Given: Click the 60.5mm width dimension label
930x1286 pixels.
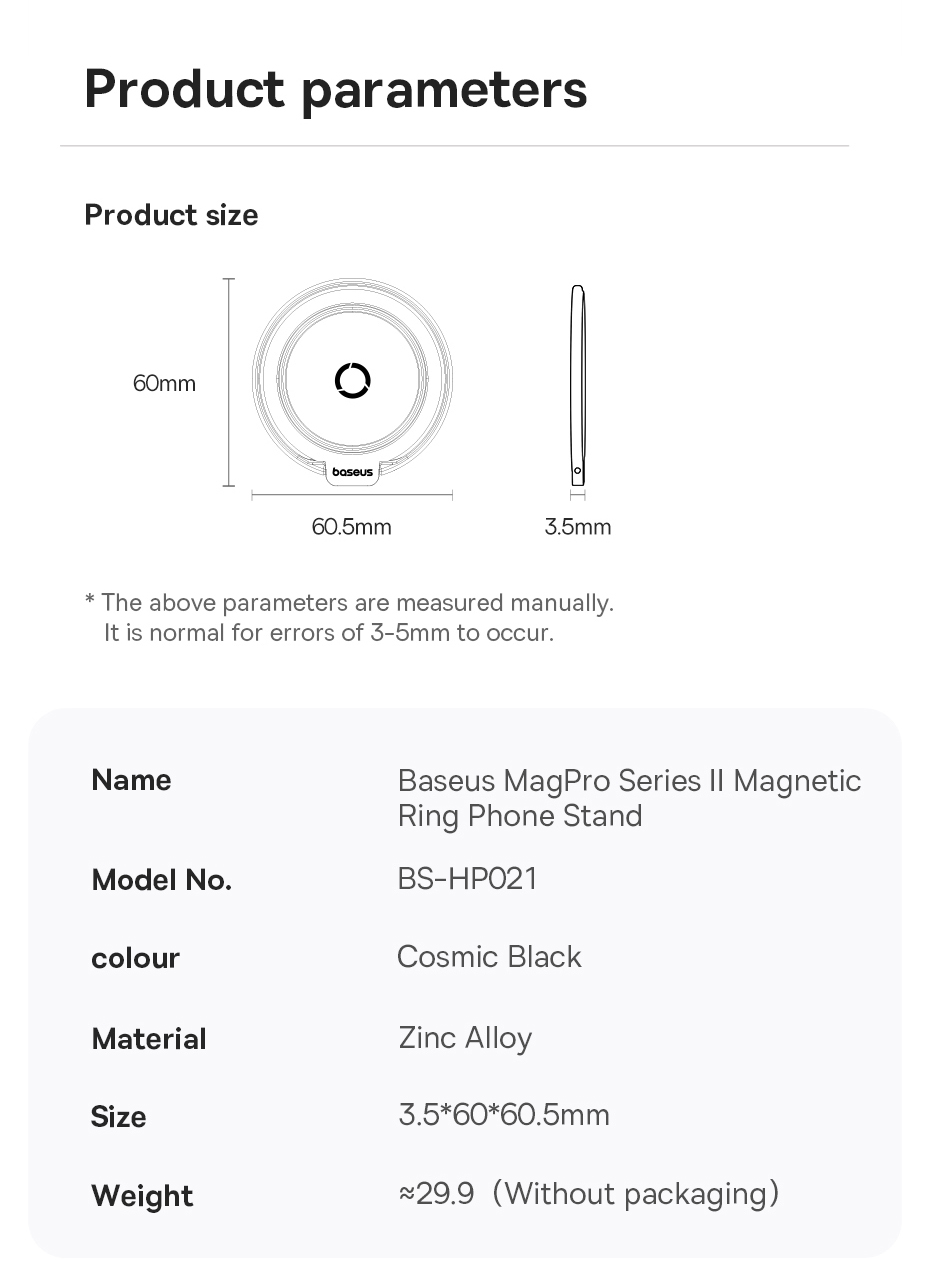Looking at the screenshot, I should (x=351, y=526).
